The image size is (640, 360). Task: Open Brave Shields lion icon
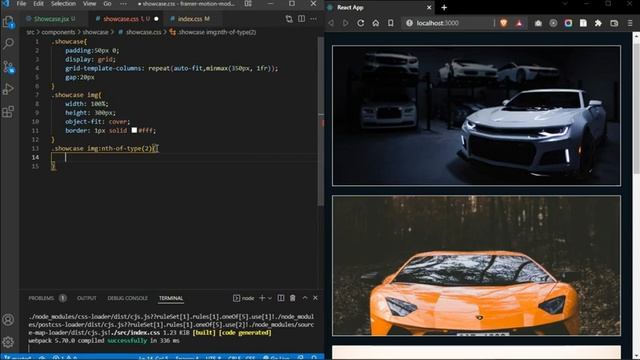click(504, 23)
